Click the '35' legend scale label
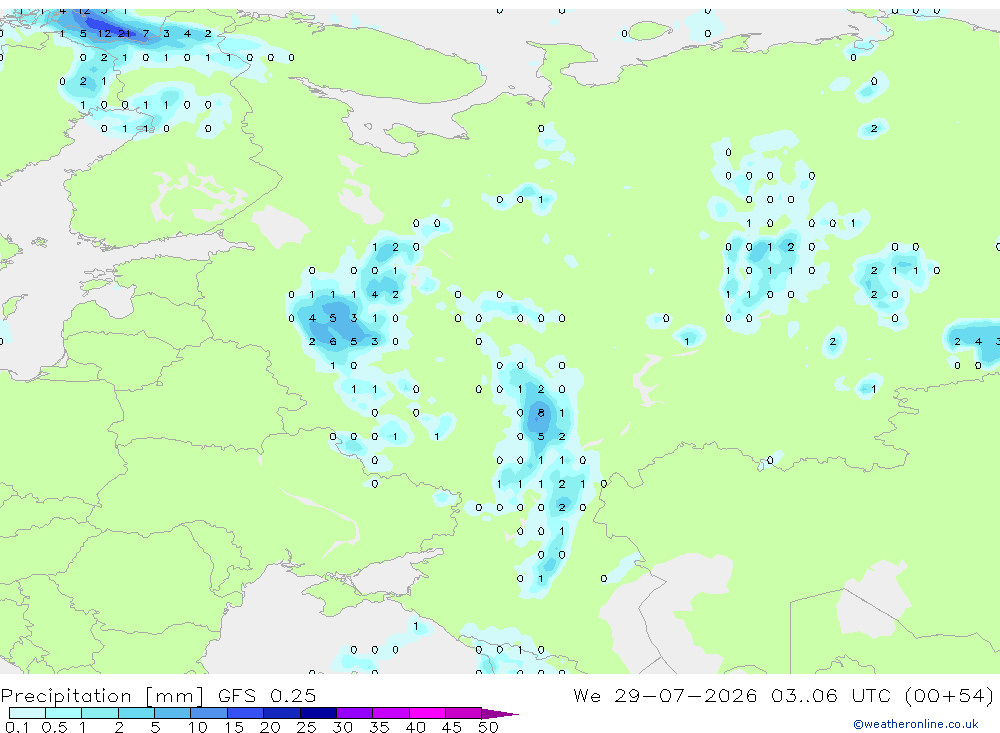Viewport: 1000px width, 733px height. coord(379,727)
